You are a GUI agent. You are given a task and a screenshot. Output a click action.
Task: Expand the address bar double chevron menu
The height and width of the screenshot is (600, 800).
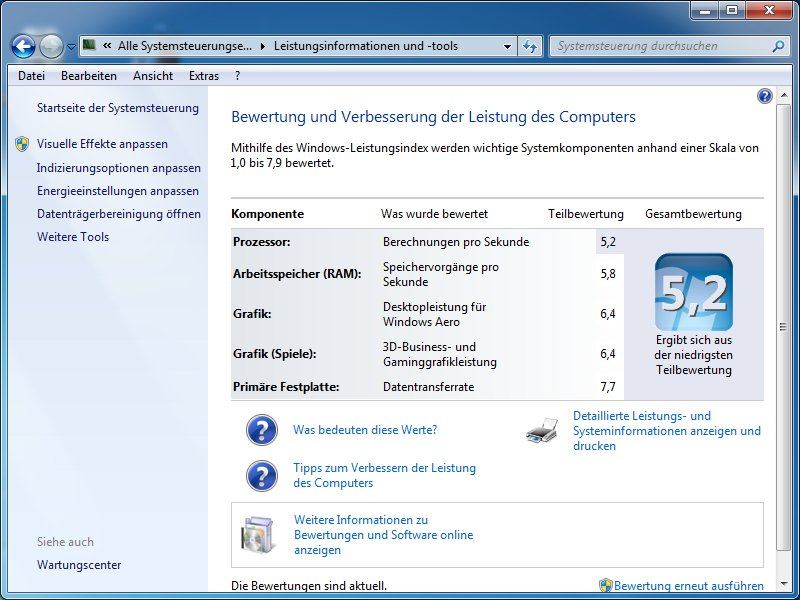click(107, 46)
